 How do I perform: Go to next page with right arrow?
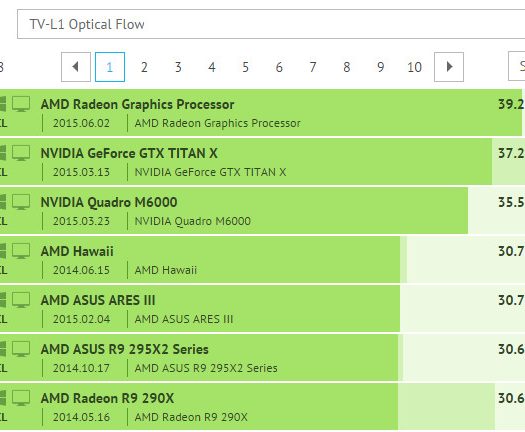click(449, 67)
